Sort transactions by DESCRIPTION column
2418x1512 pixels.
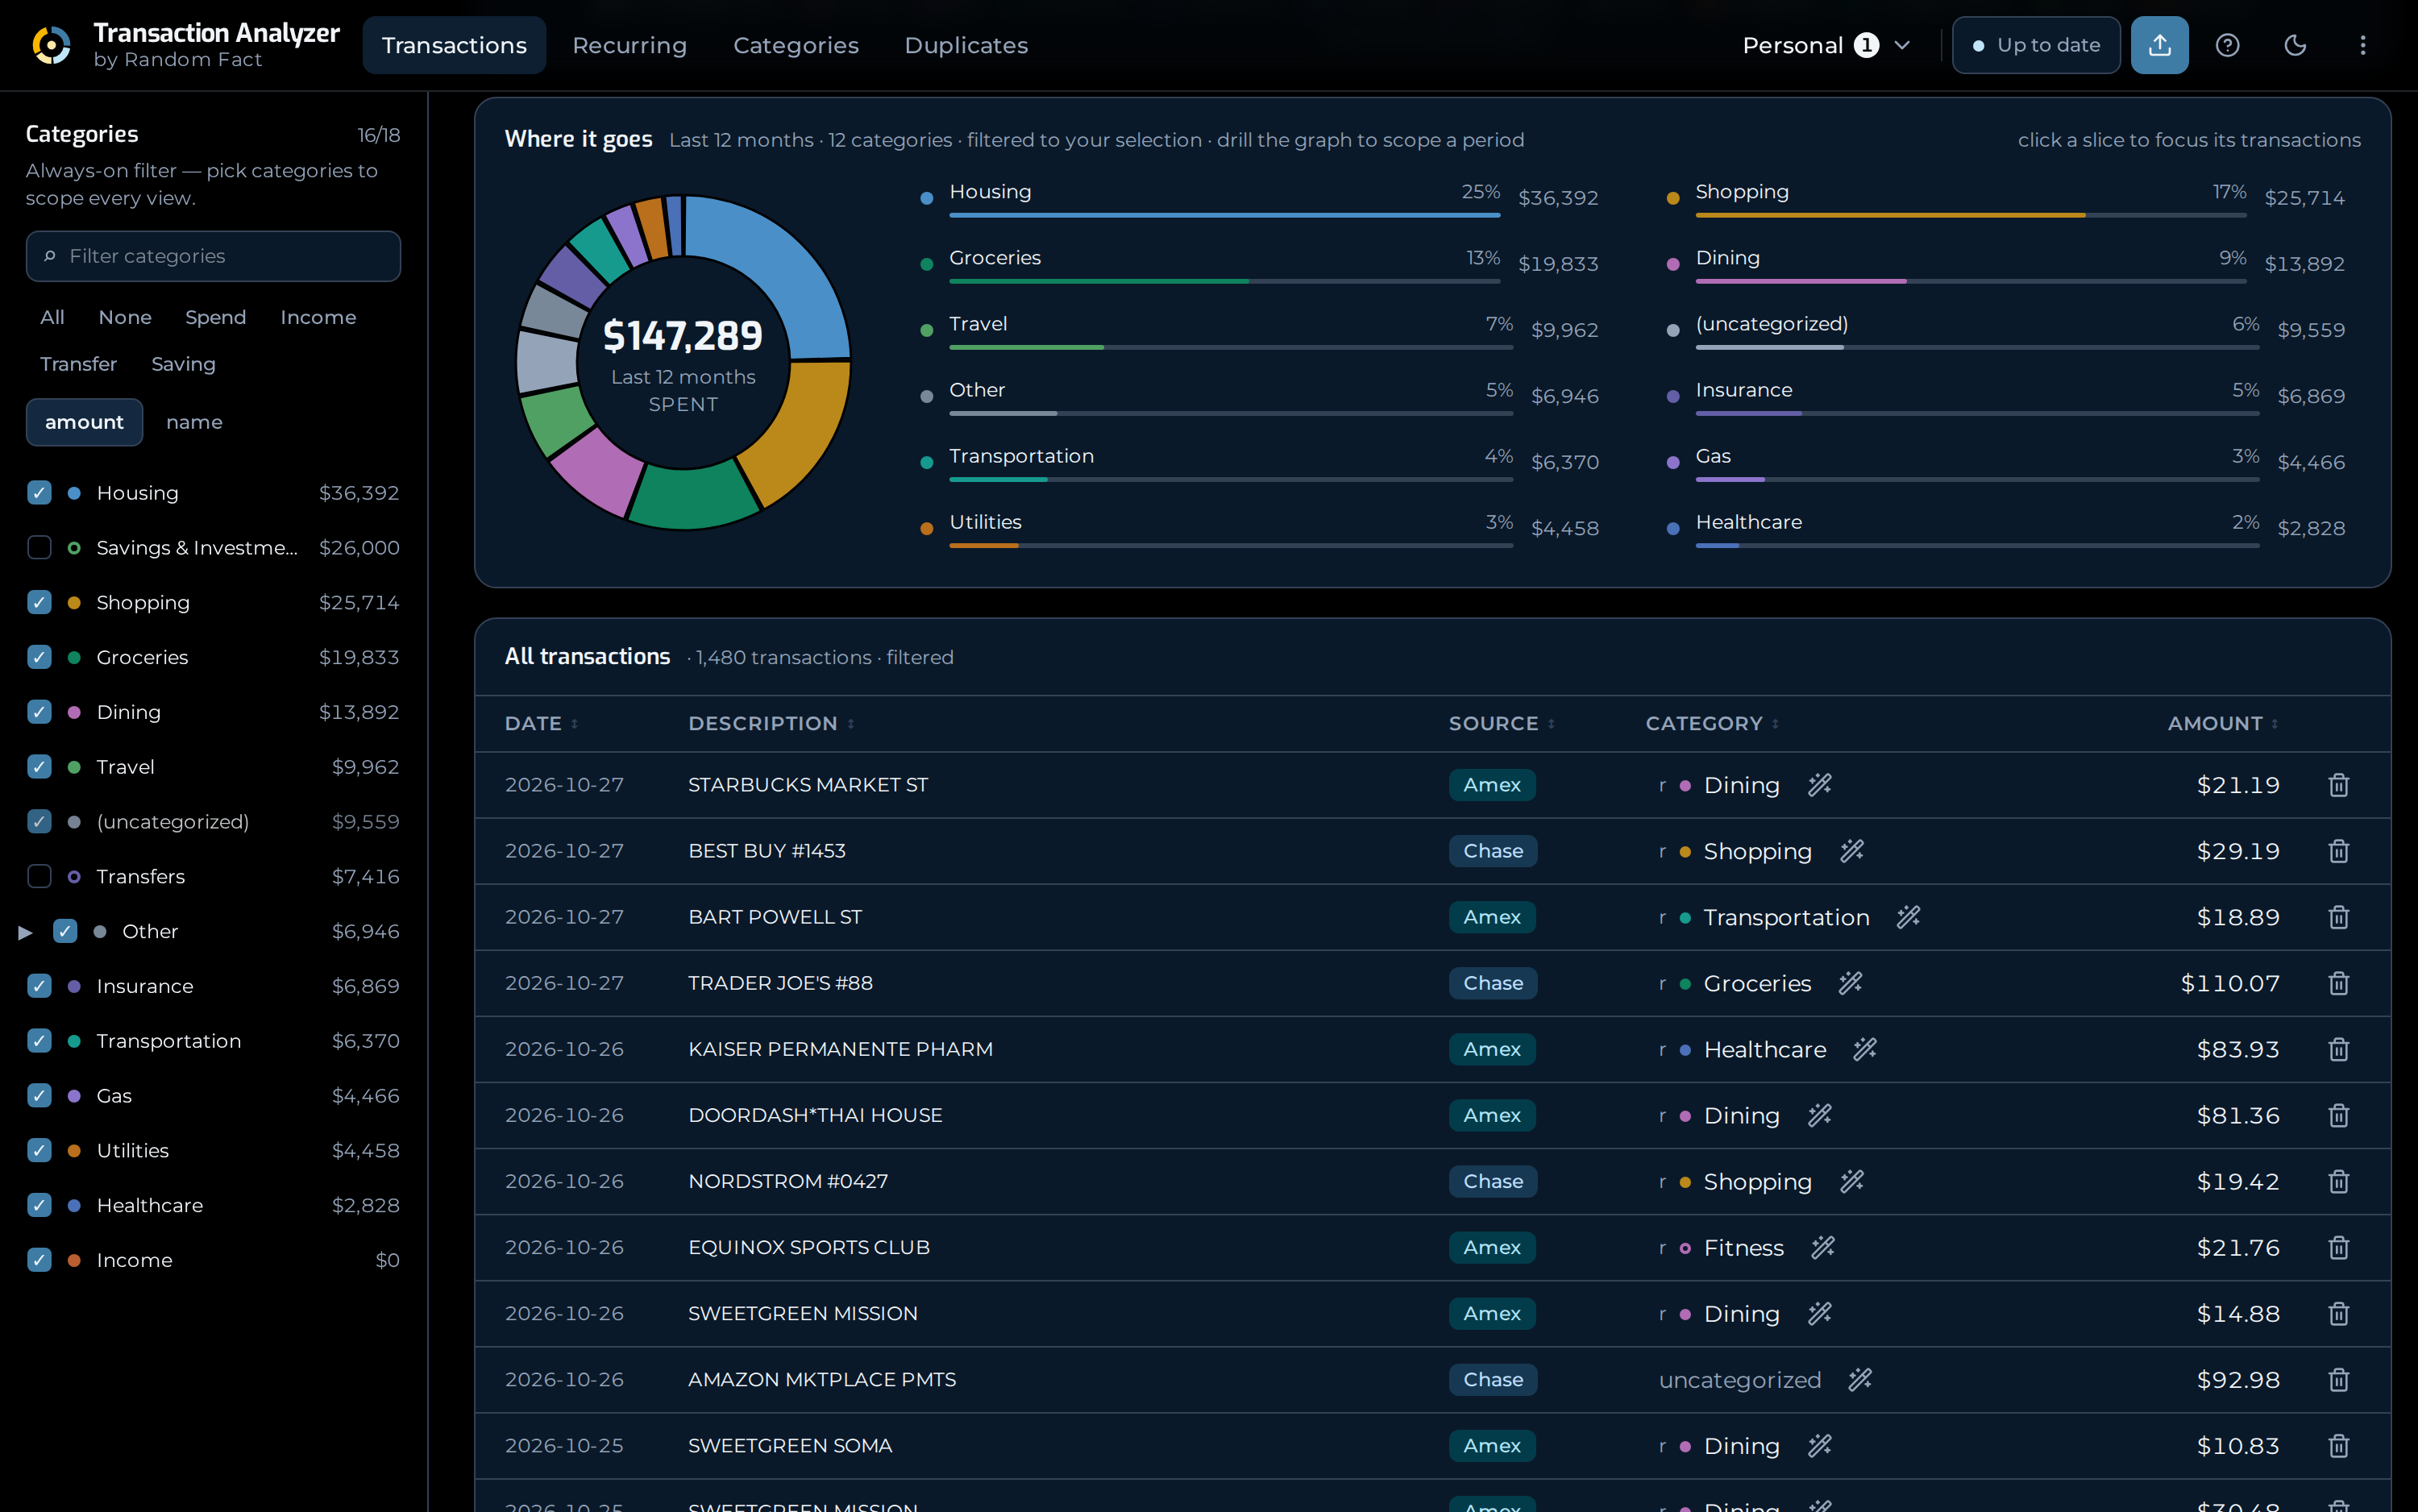click(771, 723)
